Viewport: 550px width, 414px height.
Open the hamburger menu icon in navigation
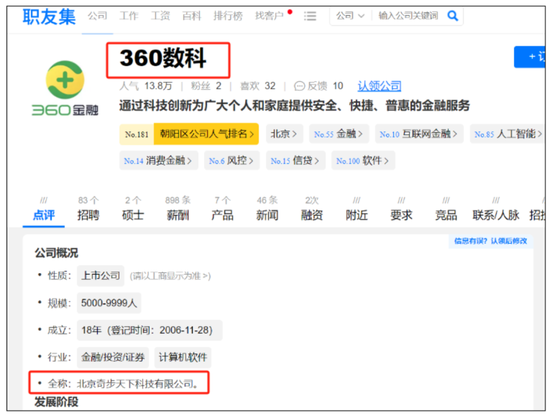(310, 16)
